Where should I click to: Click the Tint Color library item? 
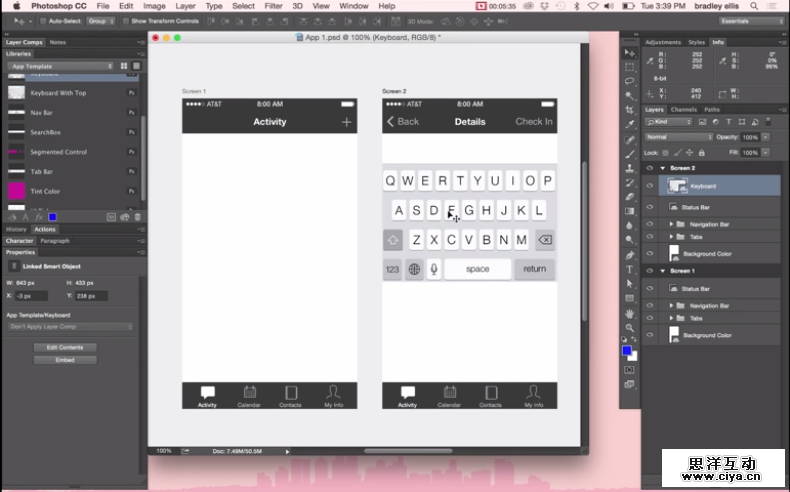click(x=45, y=191)
